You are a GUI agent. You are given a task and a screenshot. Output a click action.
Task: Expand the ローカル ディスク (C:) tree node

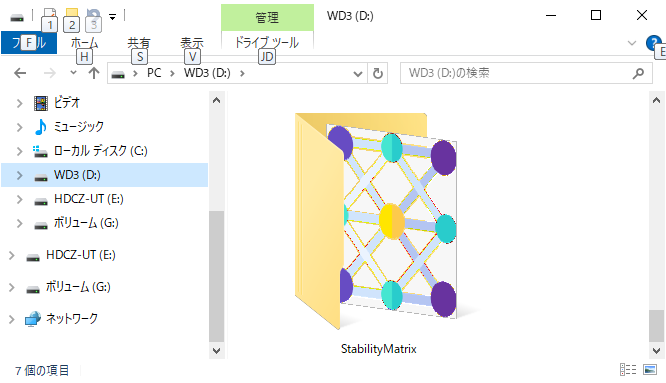pyautogui.click(x=19, y=151)
